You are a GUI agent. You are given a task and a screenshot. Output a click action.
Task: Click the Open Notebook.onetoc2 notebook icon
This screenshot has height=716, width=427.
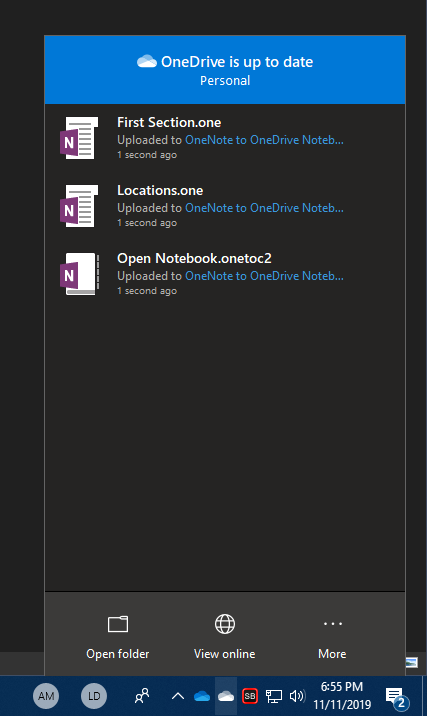(x=79, y=274)
